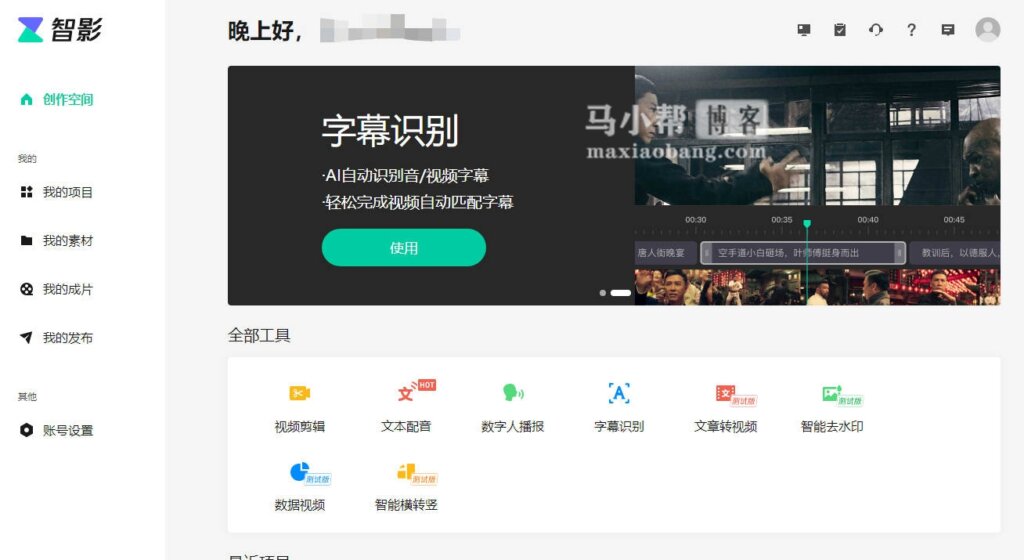Click the filmstrip thumbnails in banner
This screenshot has width=1024, height=560.
point(817,287)
